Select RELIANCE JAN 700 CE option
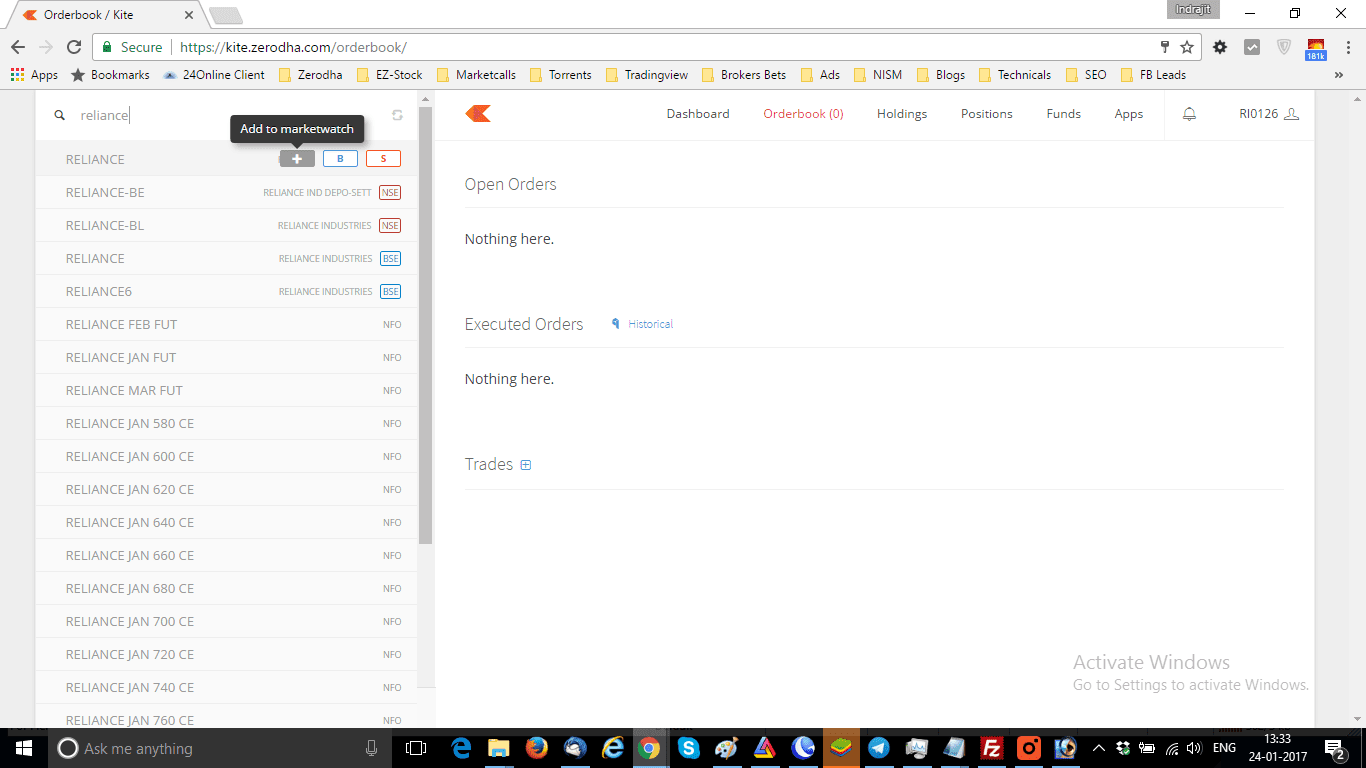Viewport: 1366px width, 768px height. point(226,621)
